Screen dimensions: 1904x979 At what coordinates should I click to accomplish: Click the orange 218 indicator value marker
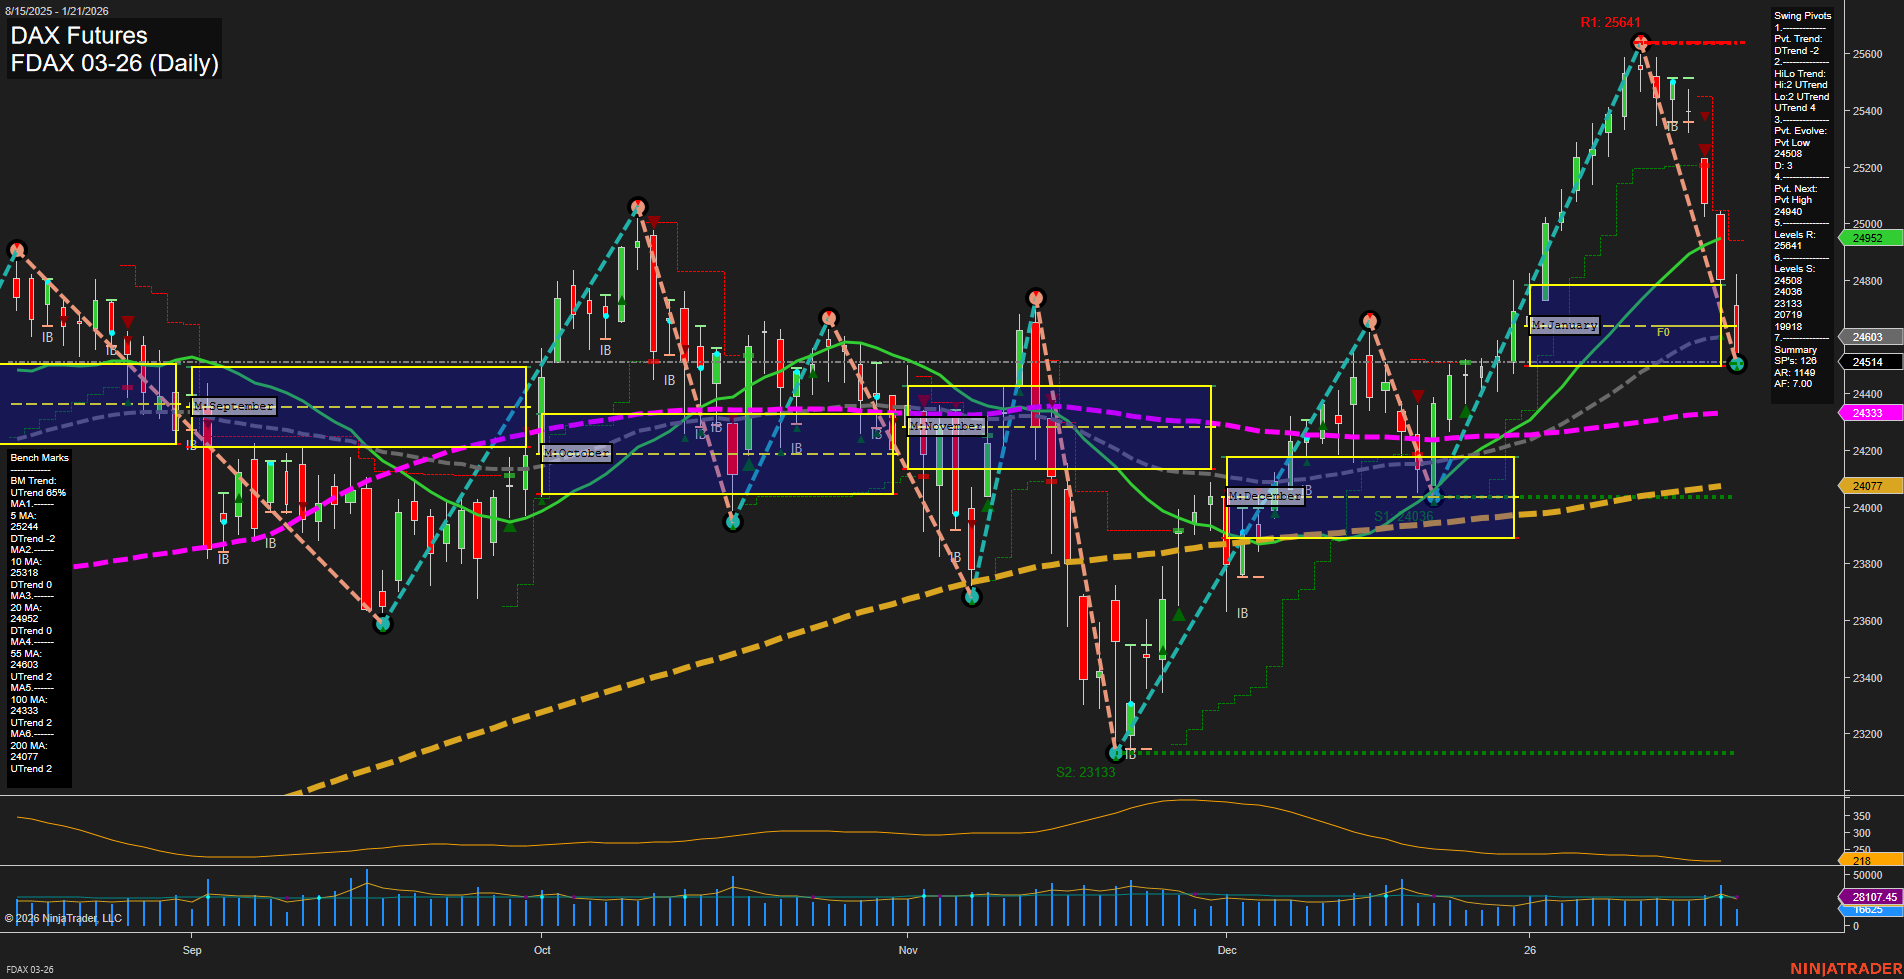1862,859
